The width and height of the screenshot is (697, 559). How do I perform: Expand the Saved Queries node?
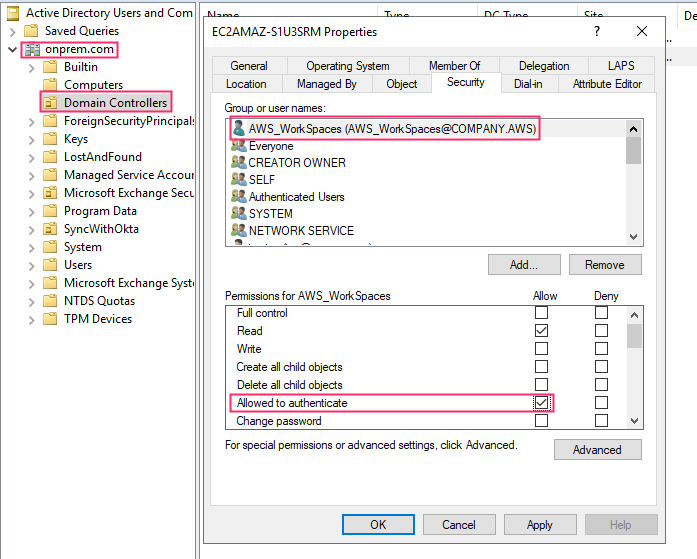[x=13, y=32]
